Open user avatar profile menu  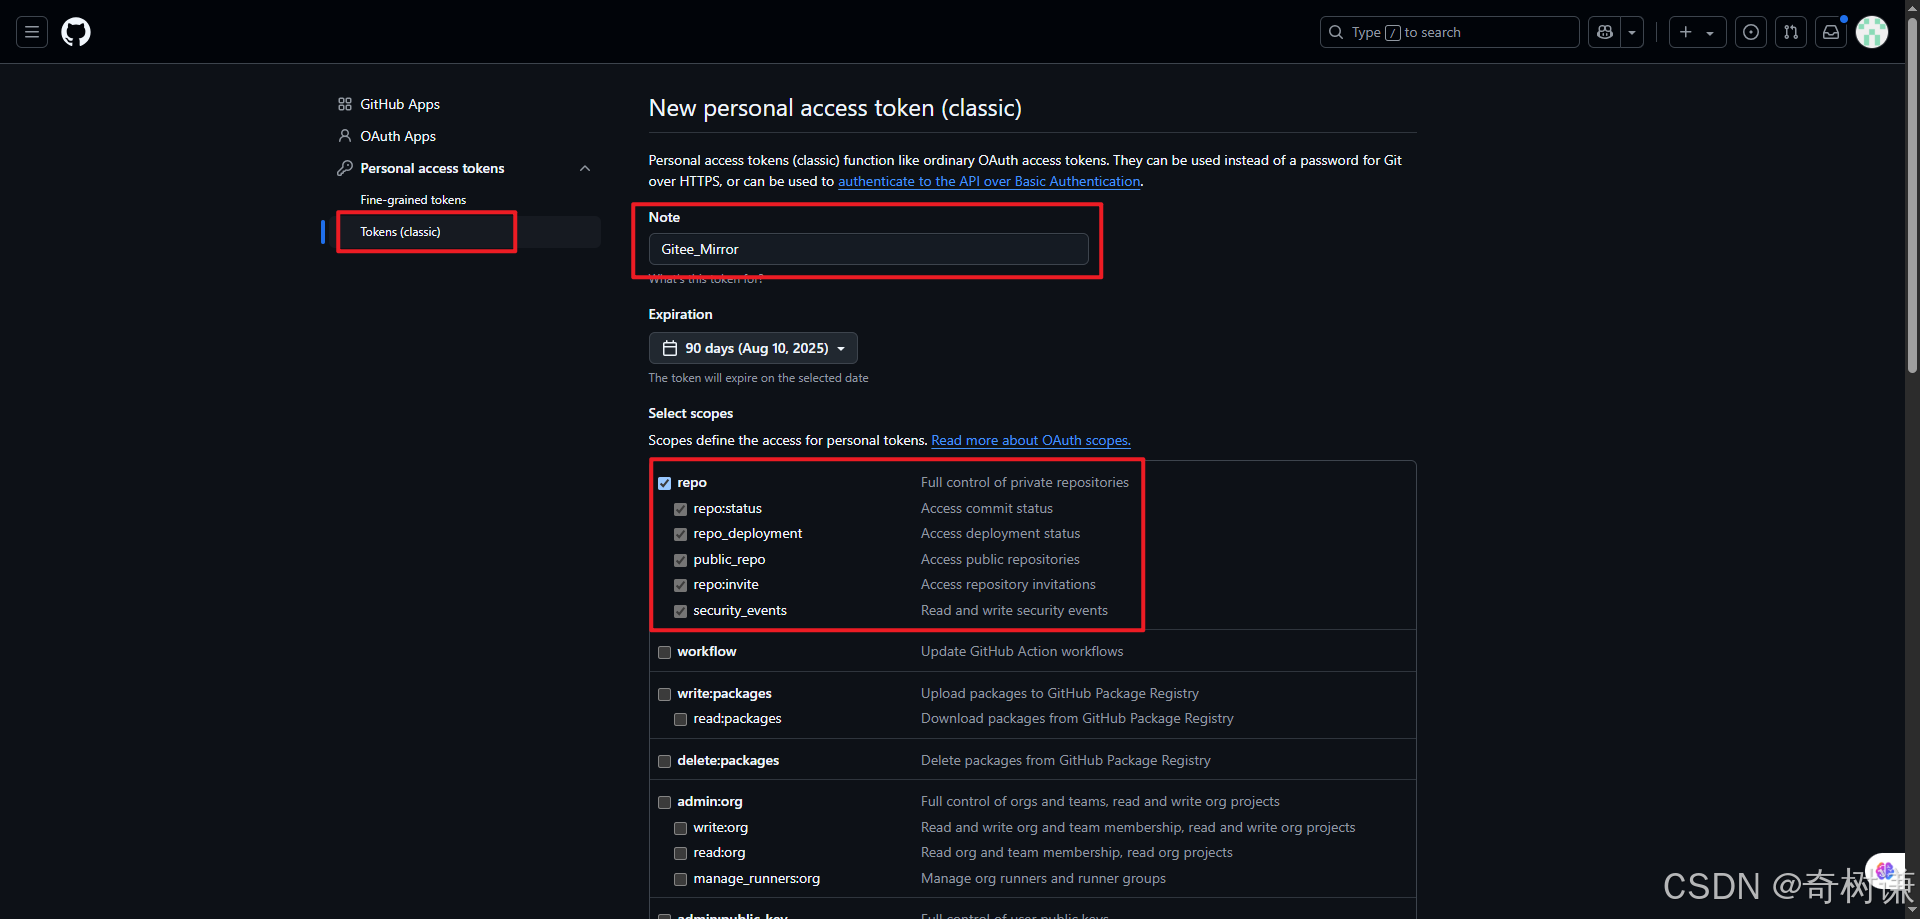coord(1872,32)
